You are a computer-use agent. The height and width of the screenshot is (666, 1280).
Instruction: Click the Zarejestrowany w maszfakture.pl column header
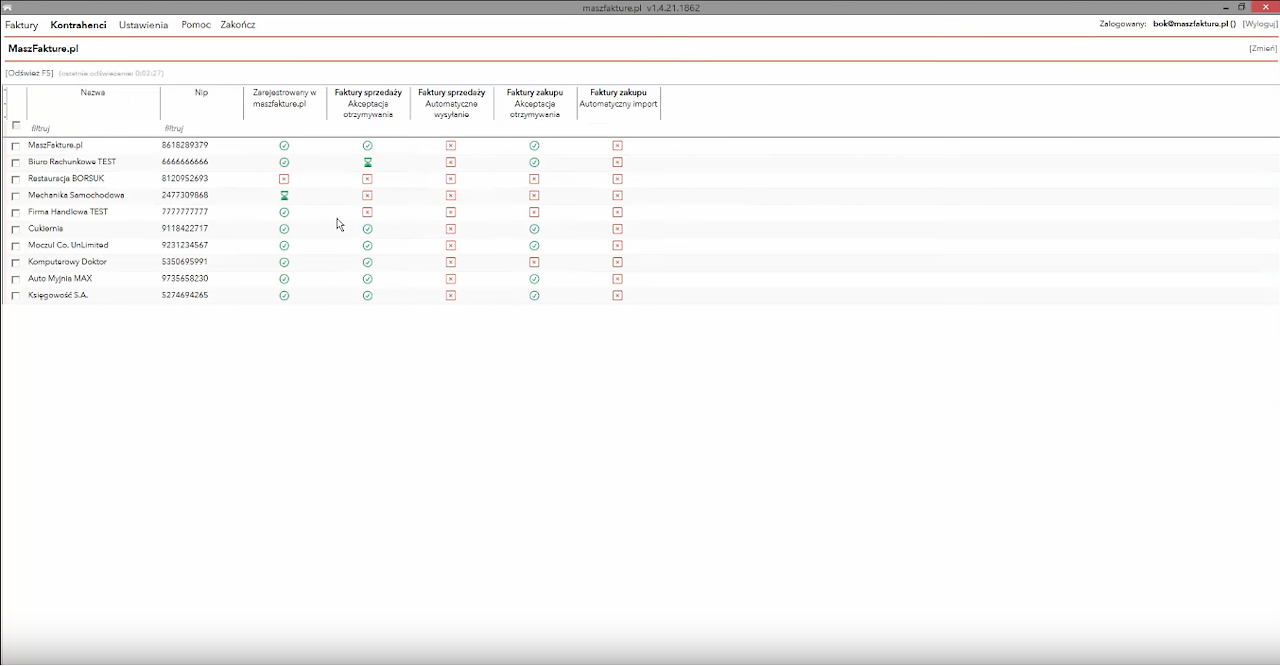pyautogui.click(x=285, y=98)
